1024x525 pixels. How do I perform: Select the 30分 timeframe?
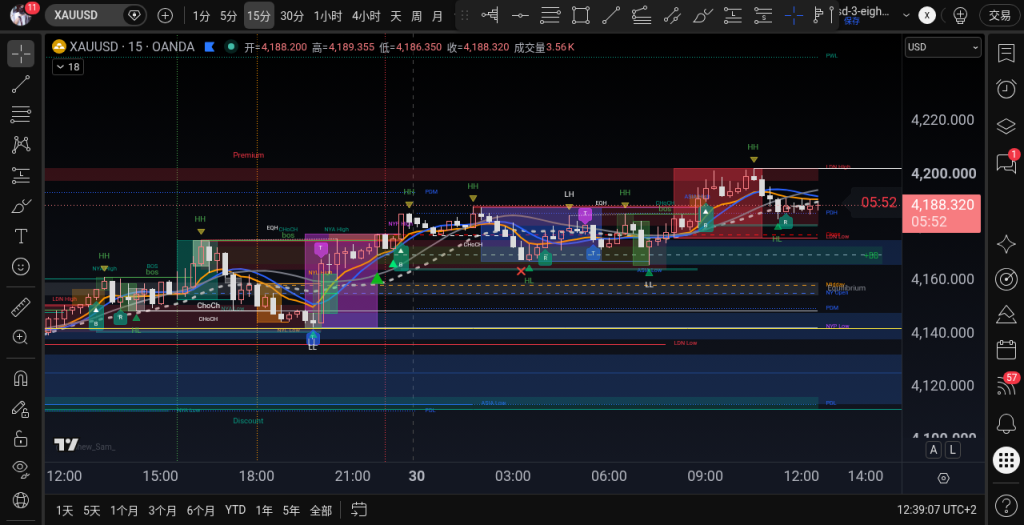[x=292, y=16]
